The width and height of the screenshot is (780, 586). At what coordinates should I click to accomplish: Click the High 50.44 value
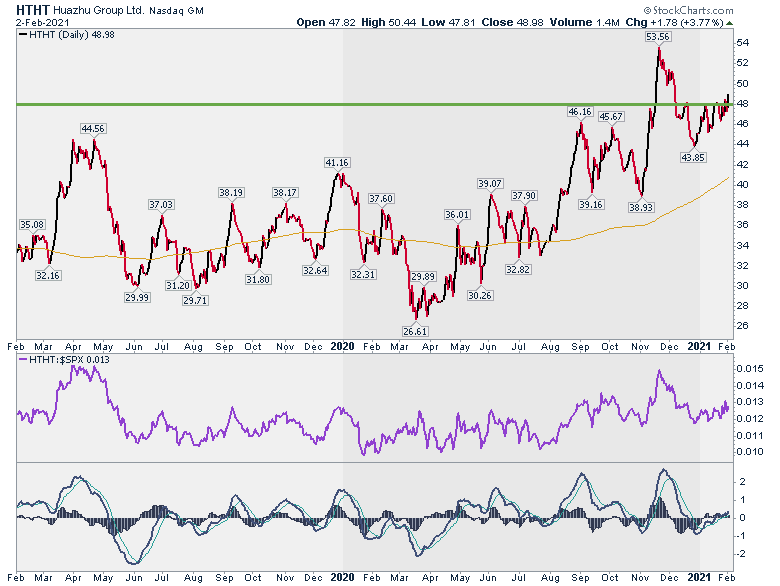click(389, 22)
